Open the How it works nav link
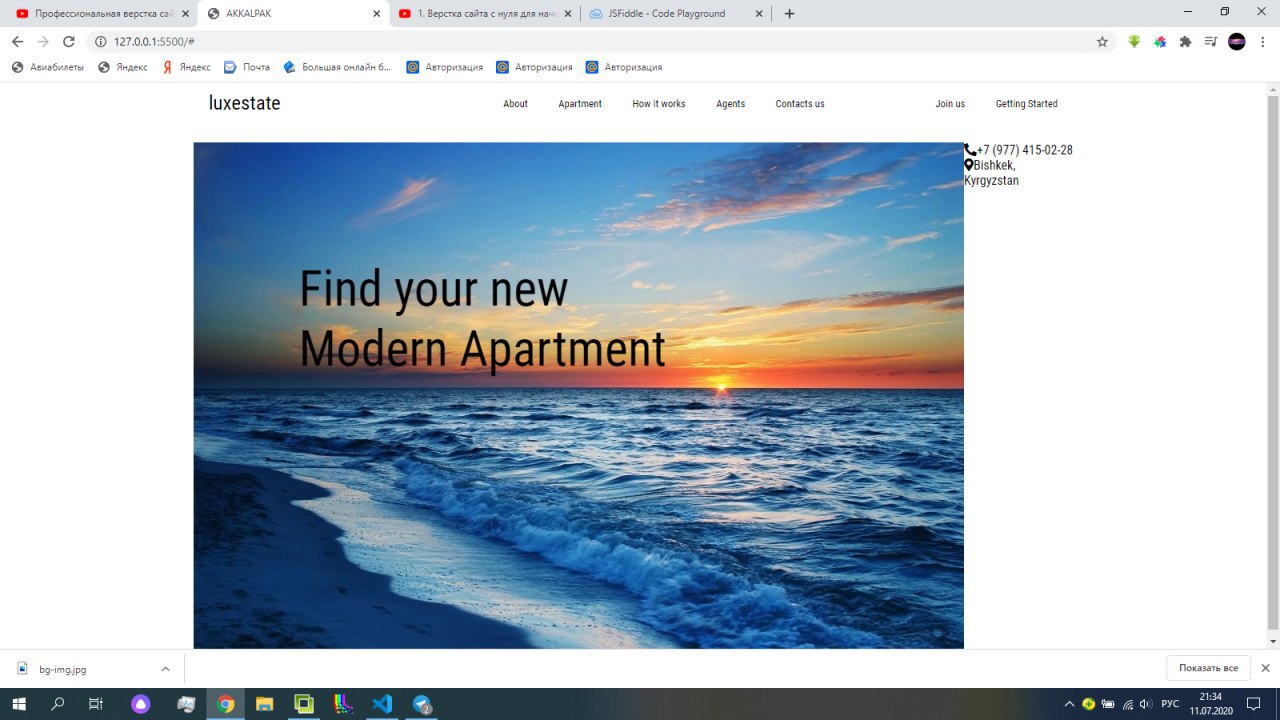 click(x=659, y=104)
